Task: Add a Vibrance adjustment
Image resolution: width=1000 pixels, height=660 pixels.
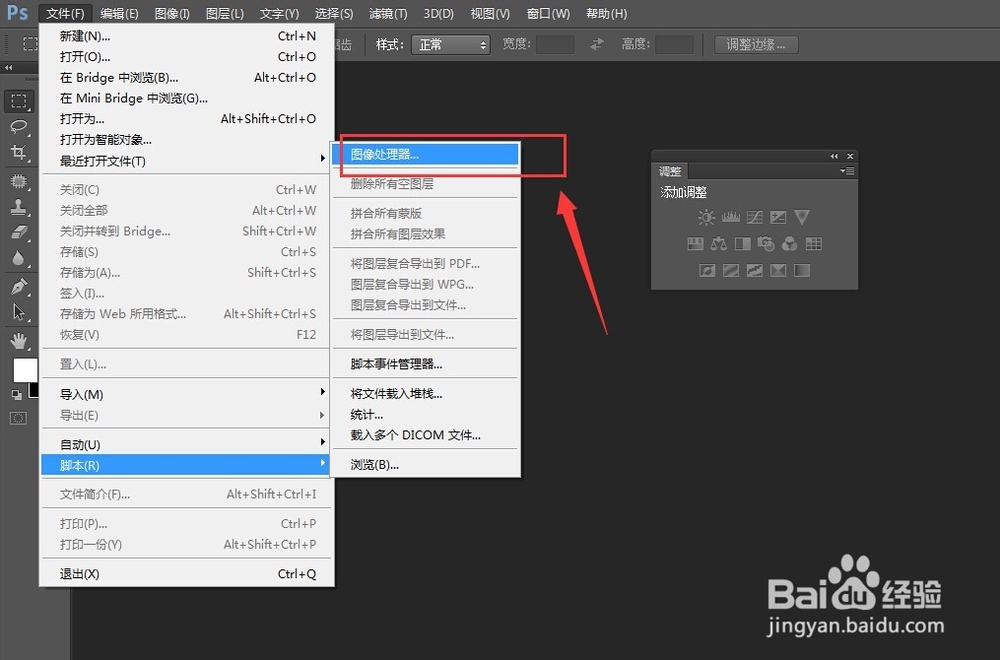Action: click(802, 217)
